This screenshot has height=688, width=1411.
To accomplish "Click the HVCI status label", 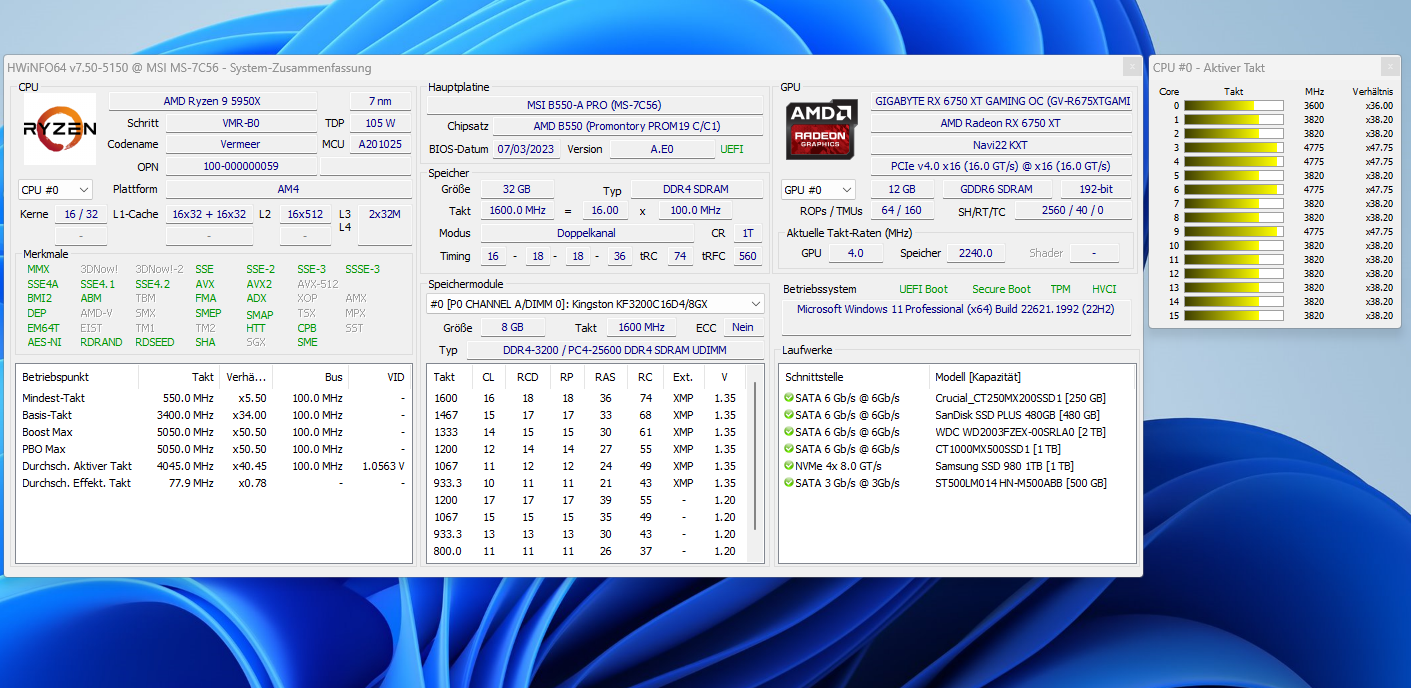I will point(1104,289).
